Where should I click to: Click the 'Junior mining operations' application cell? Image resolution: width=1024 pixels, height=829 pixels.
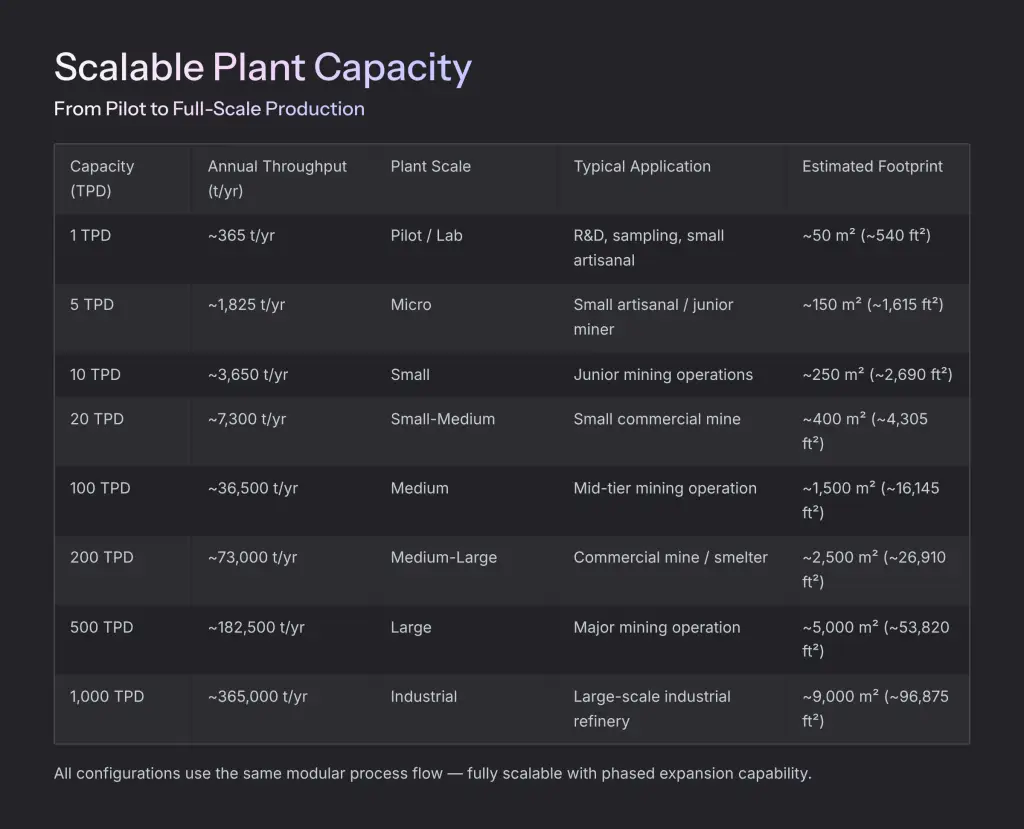click(x=663, y=375)
